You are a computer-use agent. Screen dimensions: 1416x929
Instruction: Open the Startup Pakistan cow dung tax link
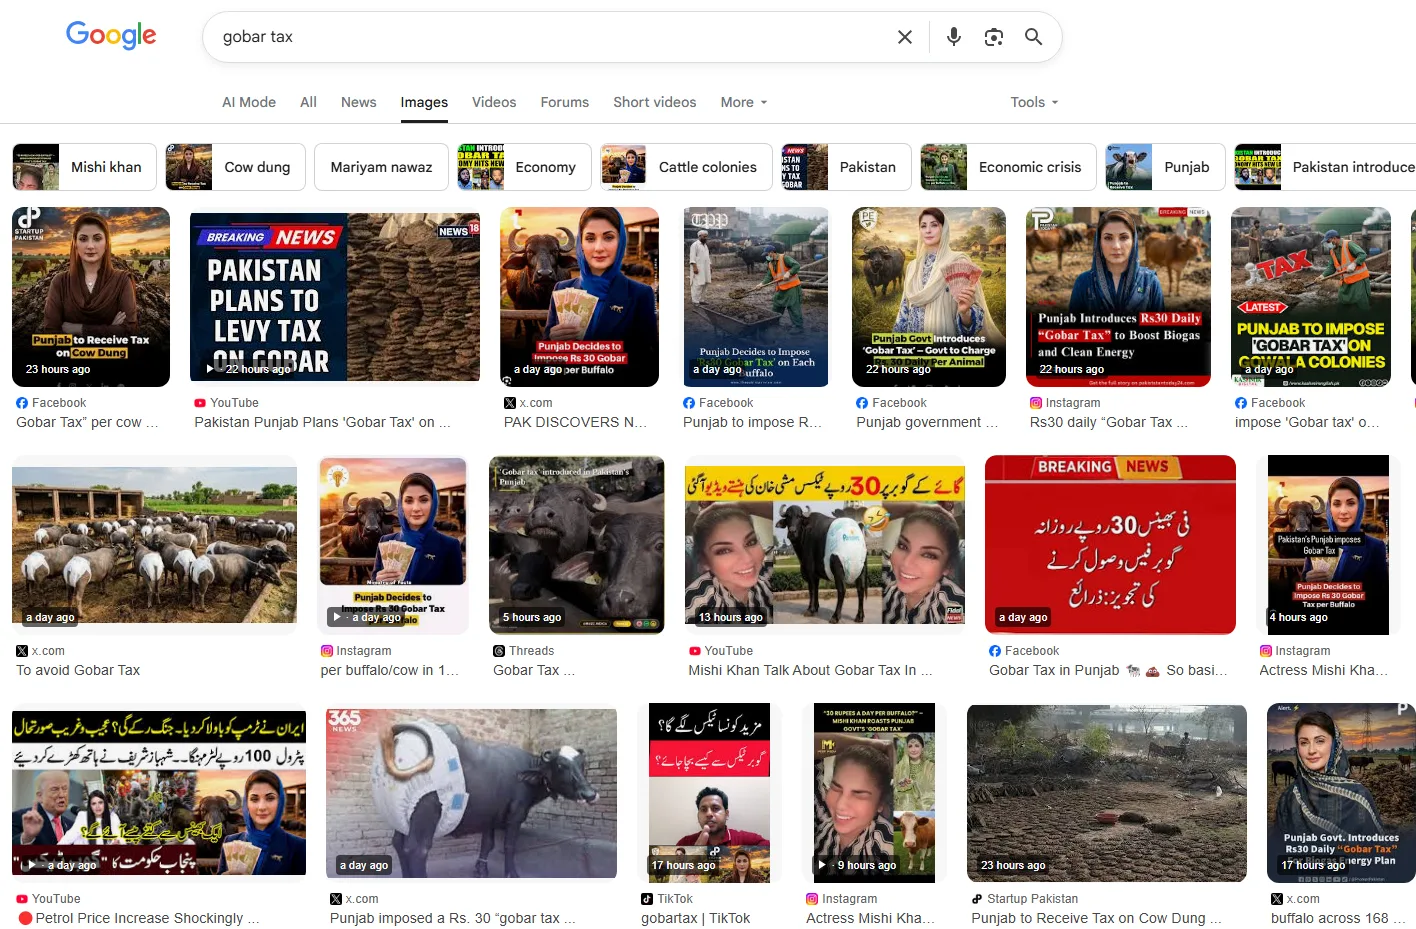(1095, 918)
